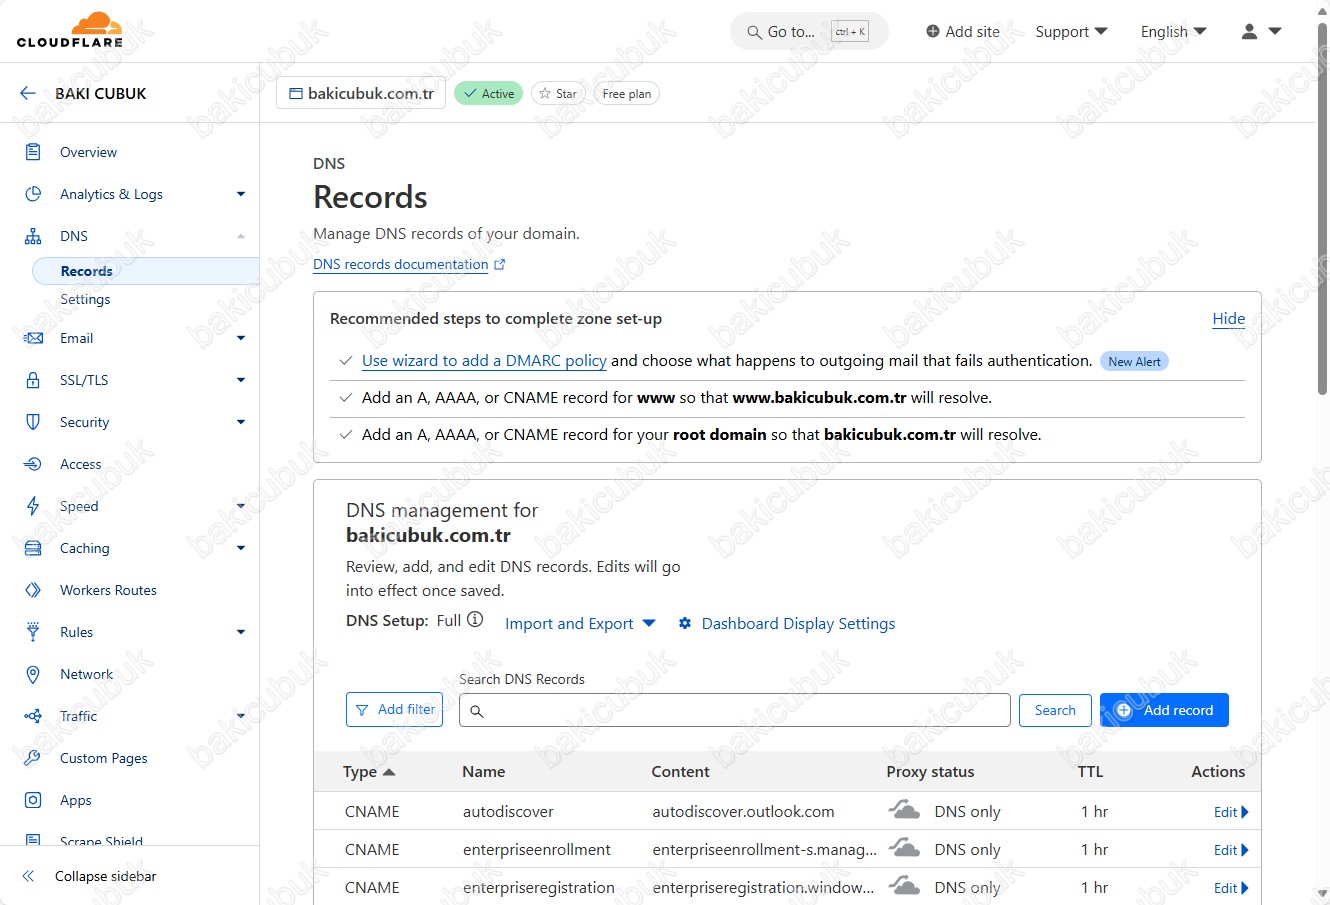
Task: Click the Network location pin icon
Action: [33, 674]
